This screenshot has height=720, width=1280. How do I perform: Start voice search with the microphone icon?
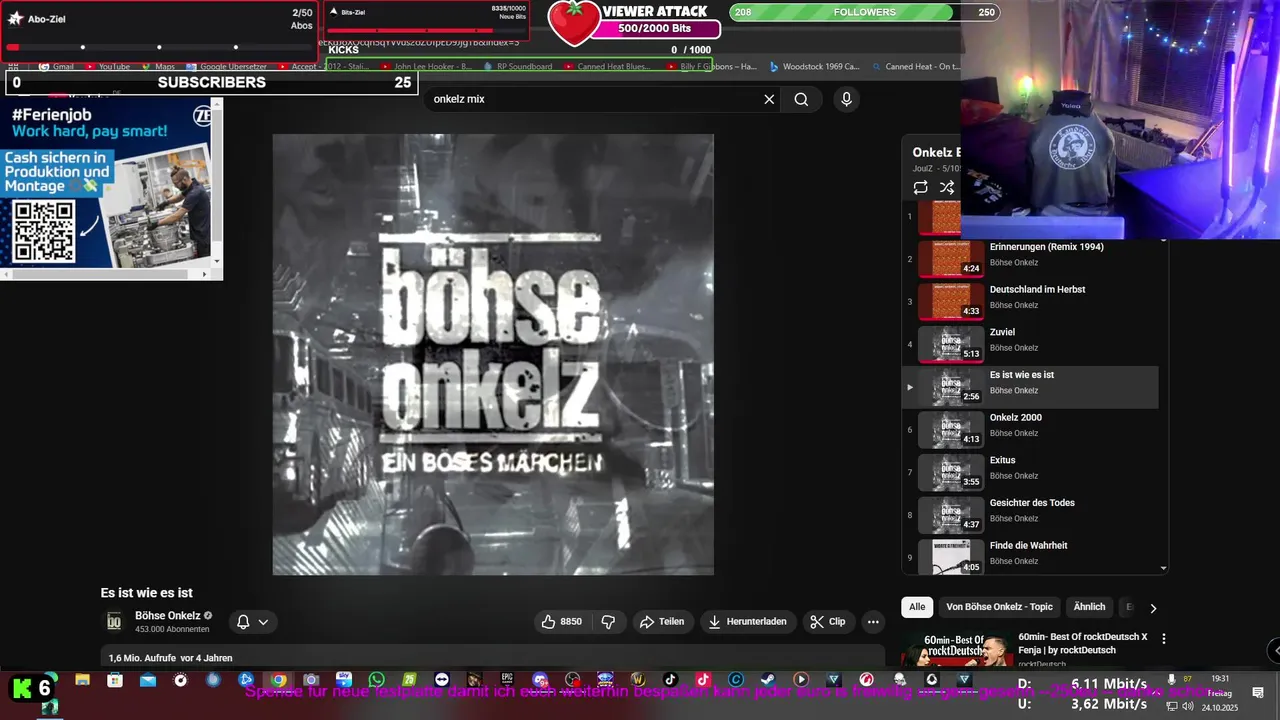[846, 99]
